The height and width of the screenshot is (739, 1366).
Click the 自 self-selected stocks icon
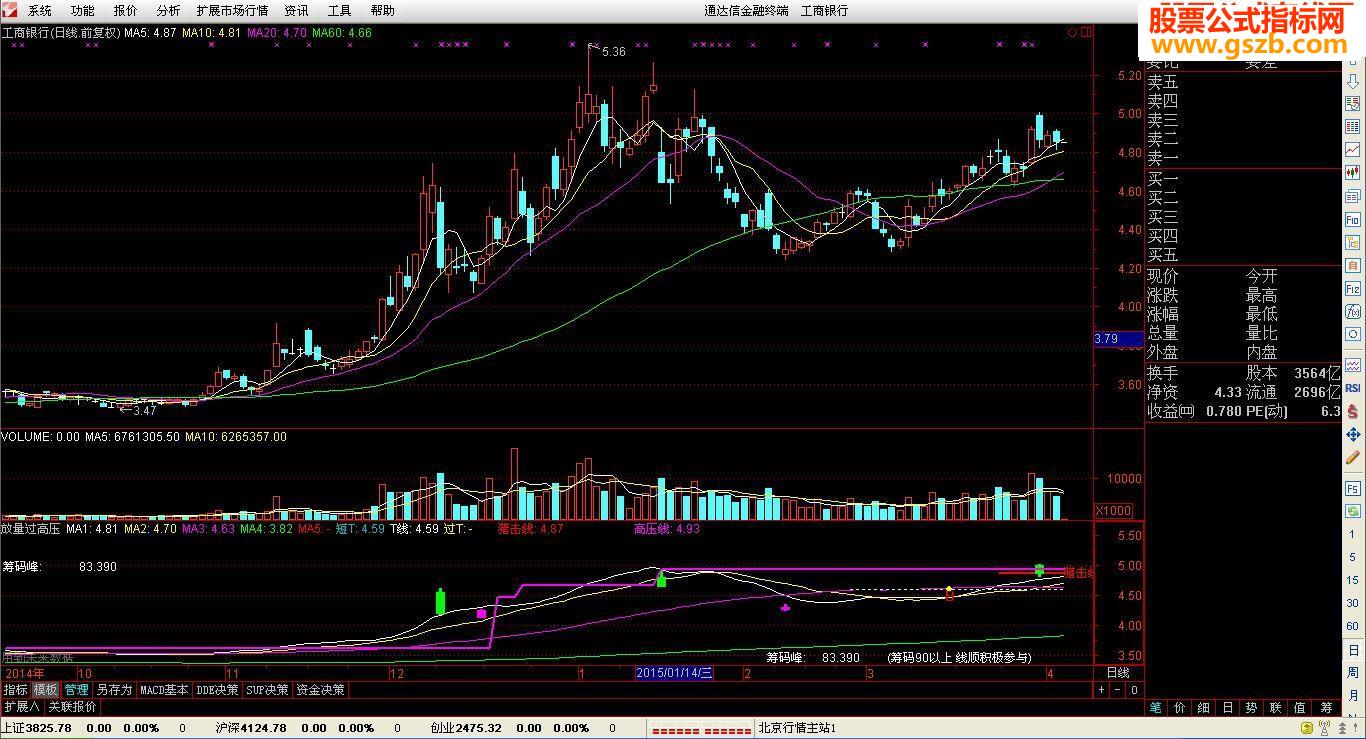pyautogui.click(x=1353, y=265)
